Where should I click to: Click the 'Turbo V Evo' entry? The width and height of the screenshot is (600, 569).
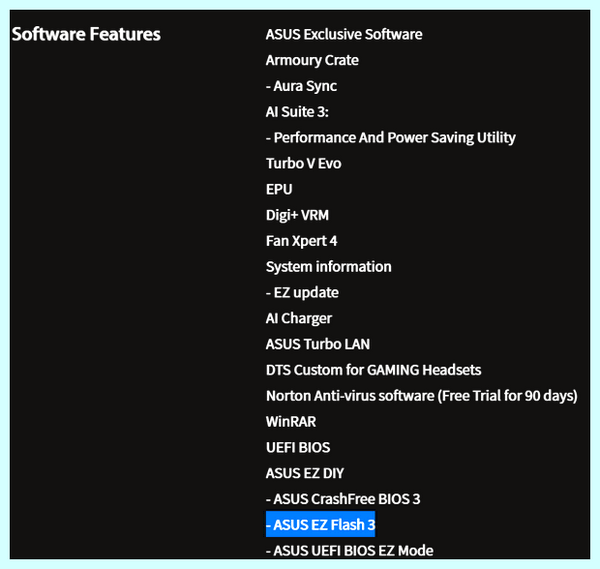coord(303,163)
